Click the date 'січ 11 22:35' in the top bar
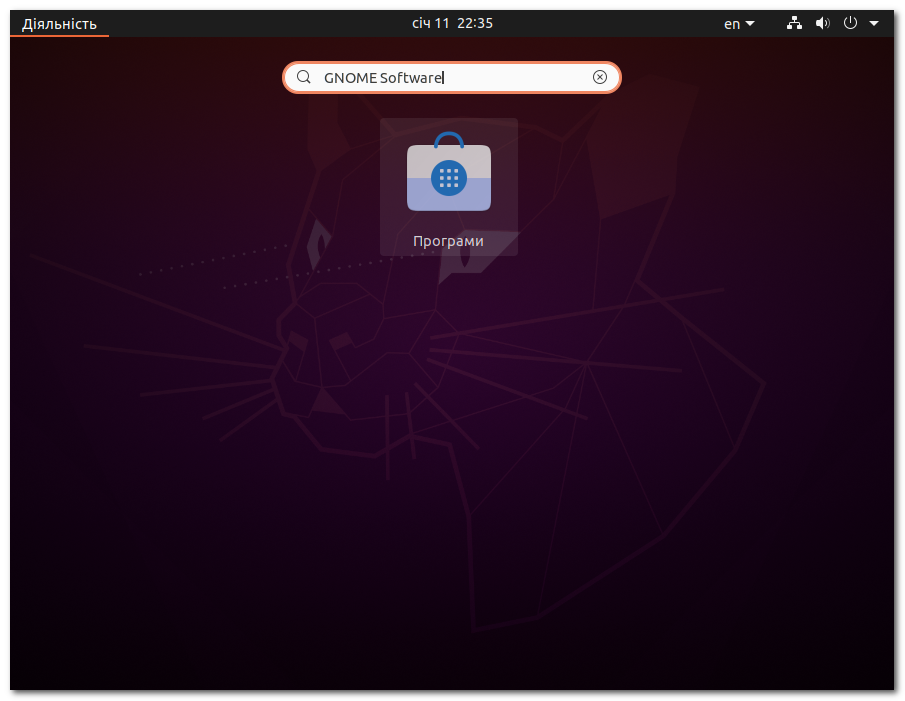 (452, 22)
